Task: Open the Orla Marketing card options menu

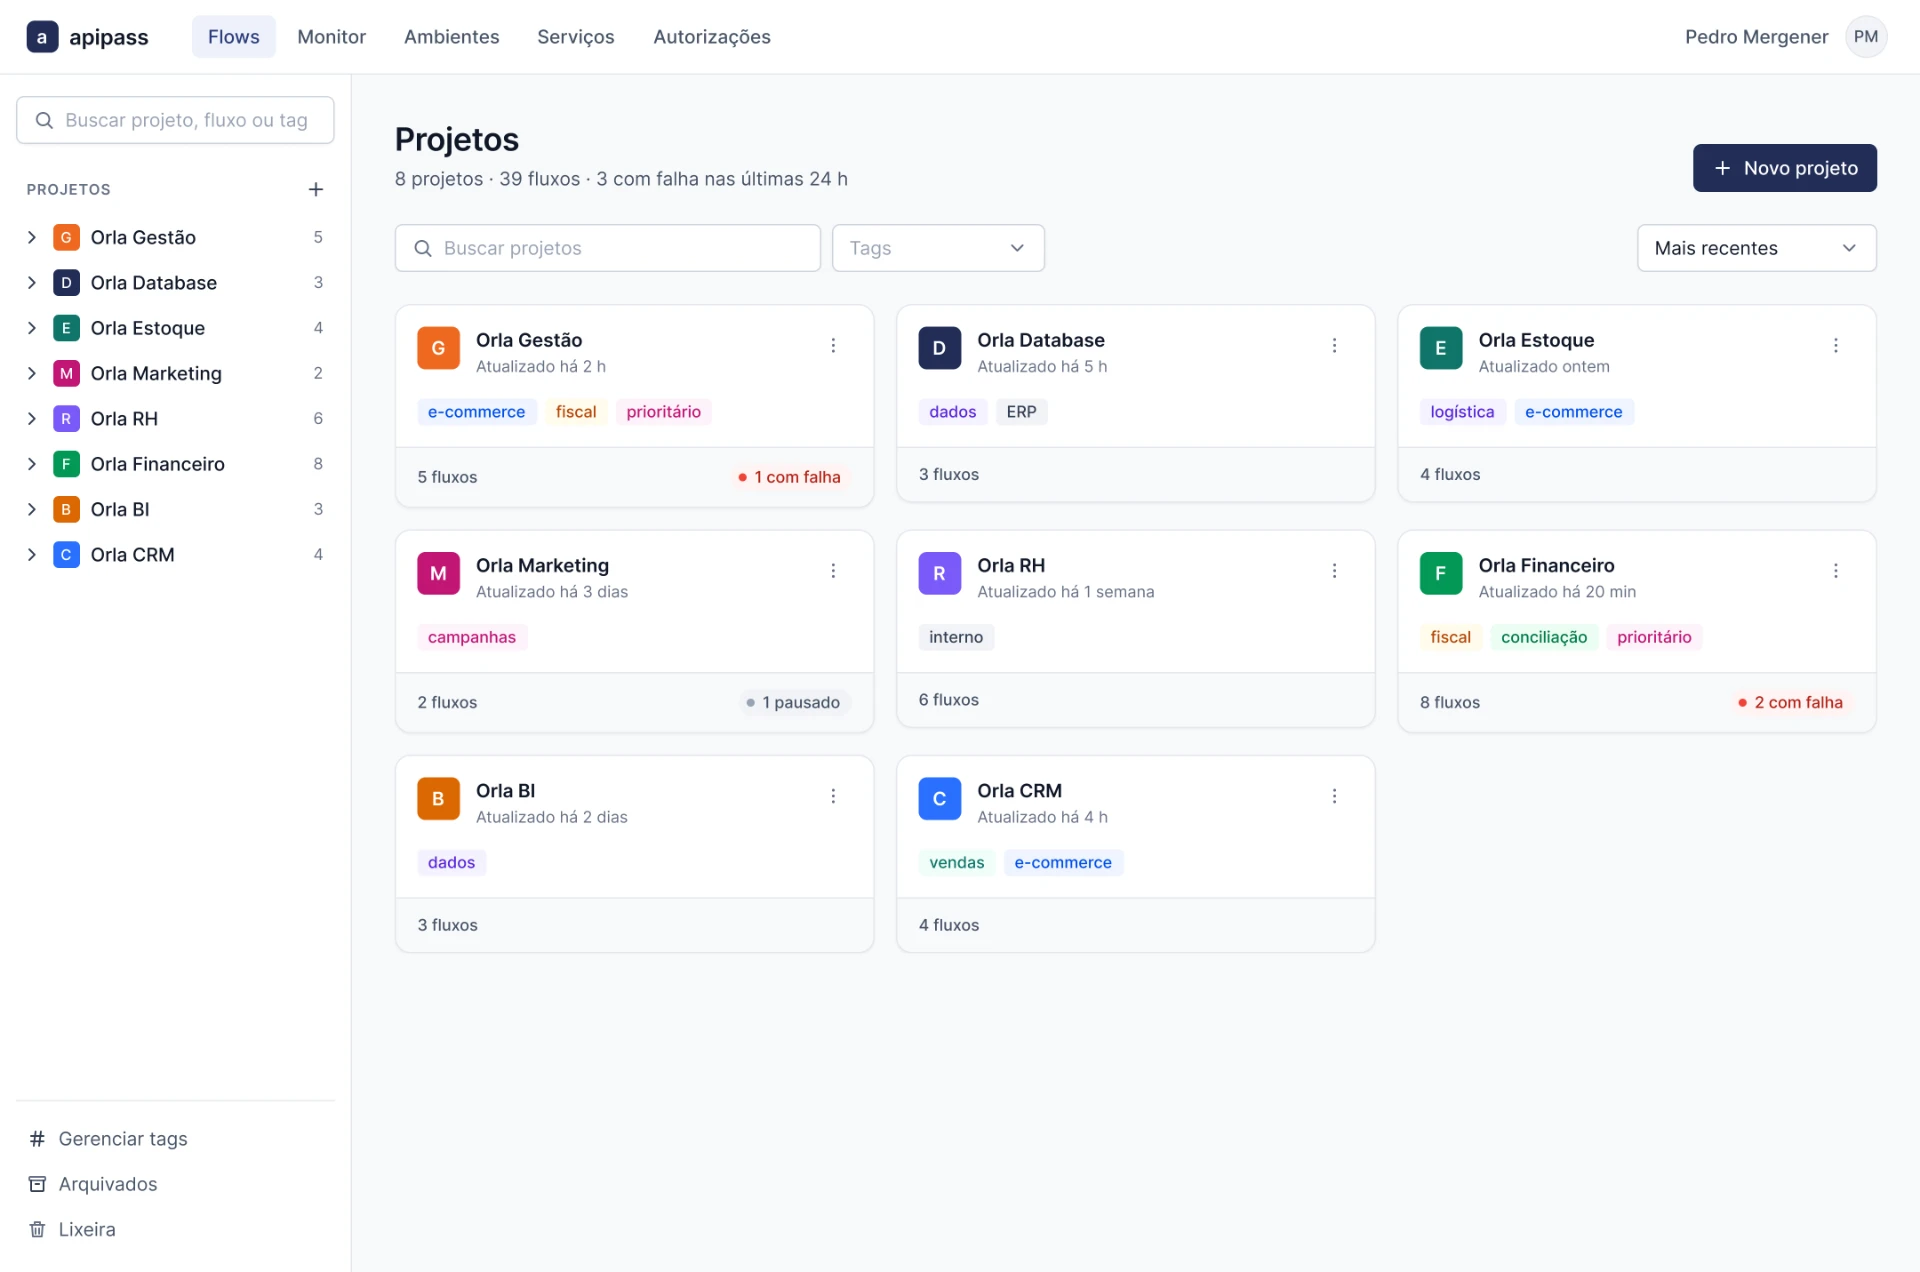Action: coord(833,570)
